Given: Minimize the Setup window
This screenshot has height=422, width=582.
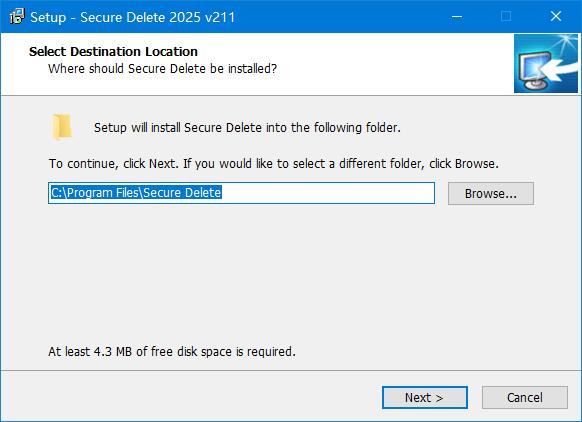Looking at the screenshot, I should point(457,16).
